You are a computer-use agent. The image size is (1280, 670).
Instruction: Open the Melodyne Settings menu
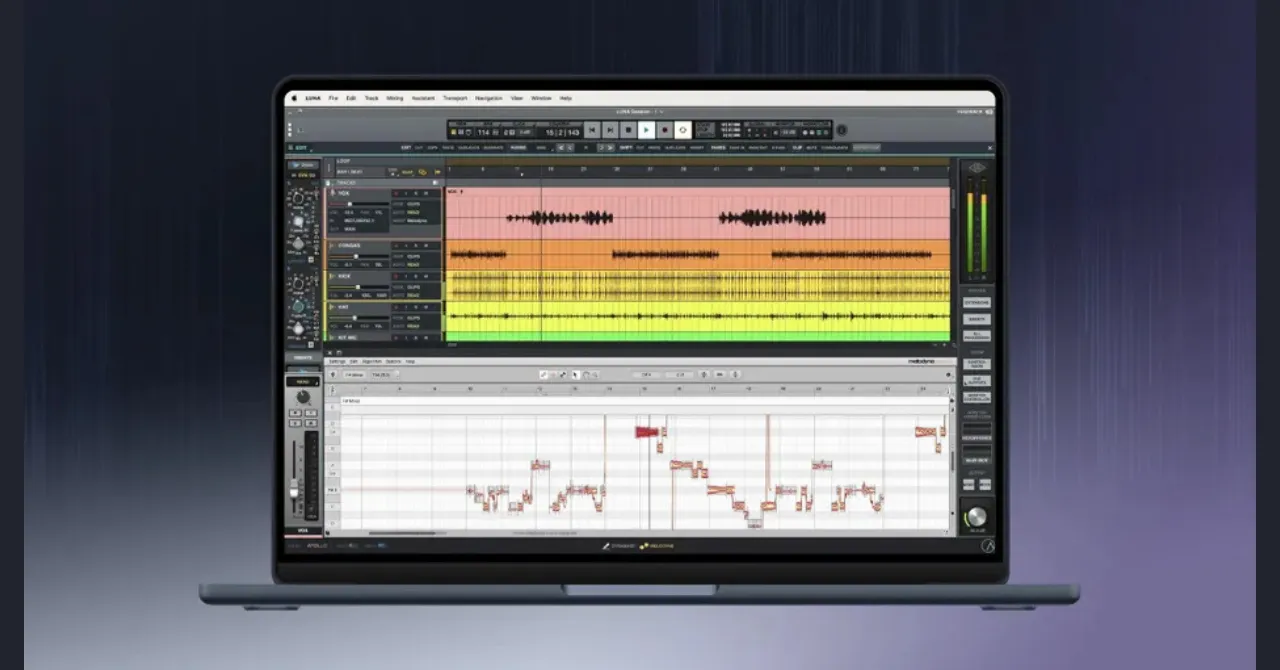(x=337, y=361)
